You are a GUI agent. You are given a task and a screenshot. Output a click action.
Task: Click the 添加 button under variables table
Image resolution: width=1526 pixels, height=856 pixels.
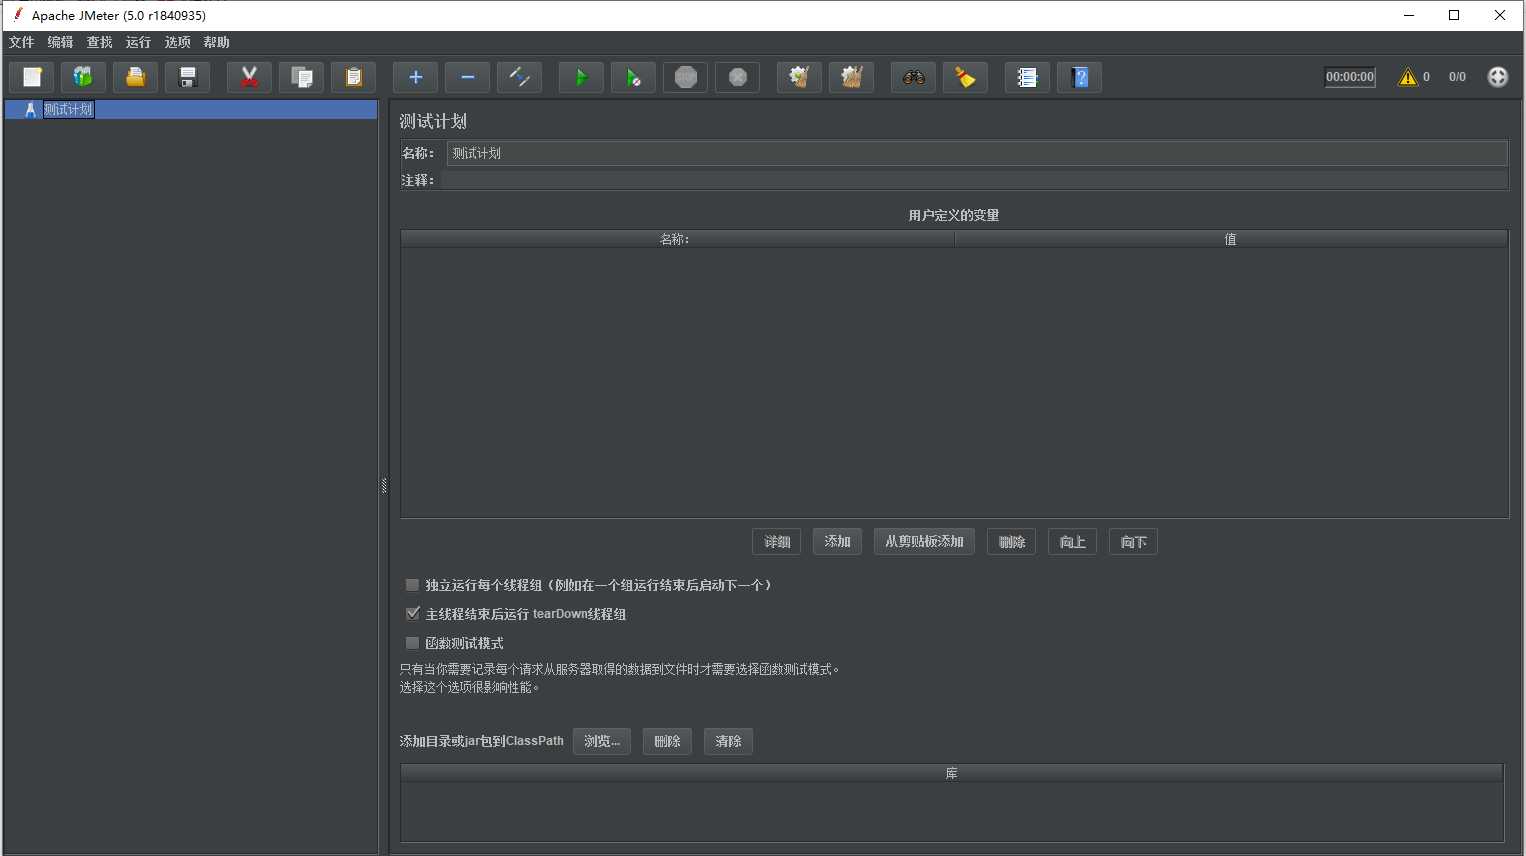pyautogui.click(x=837, y=542)
